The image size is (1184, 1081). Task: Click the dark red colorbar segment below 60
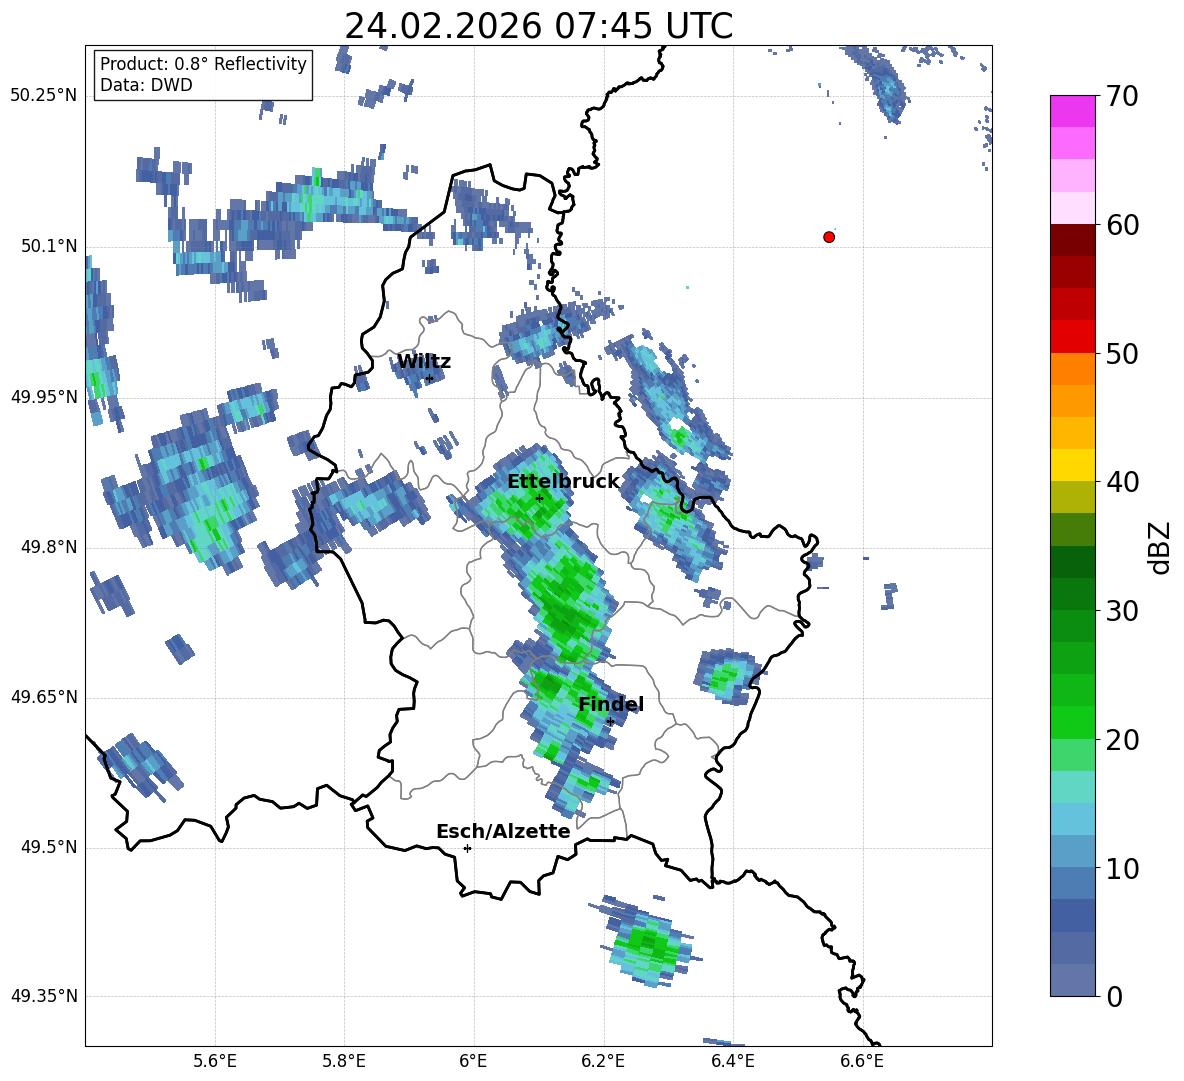[1073, 240]
